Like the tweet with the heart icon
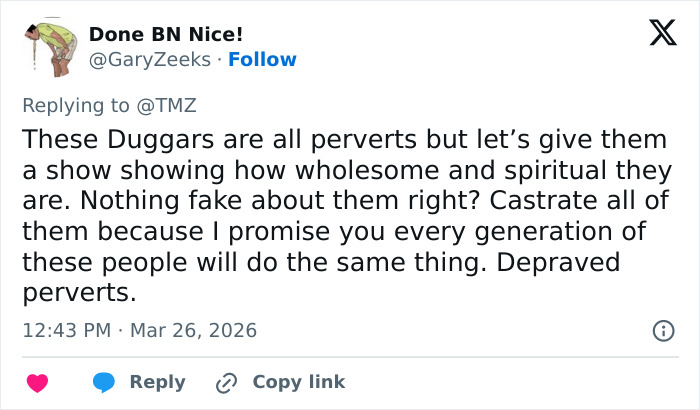 coord(38,382)
